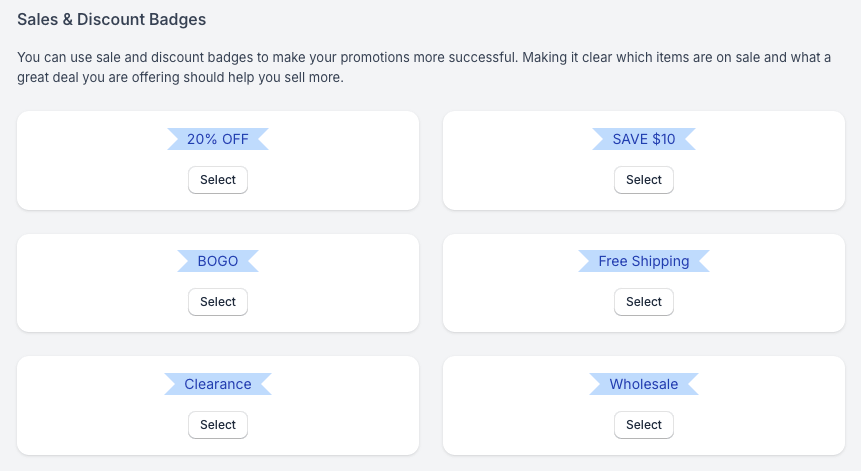Click the SAVE $10 ribbon badge
Image resolution: width=861 pixels, height=471 pixels.
tap(643, 139)
